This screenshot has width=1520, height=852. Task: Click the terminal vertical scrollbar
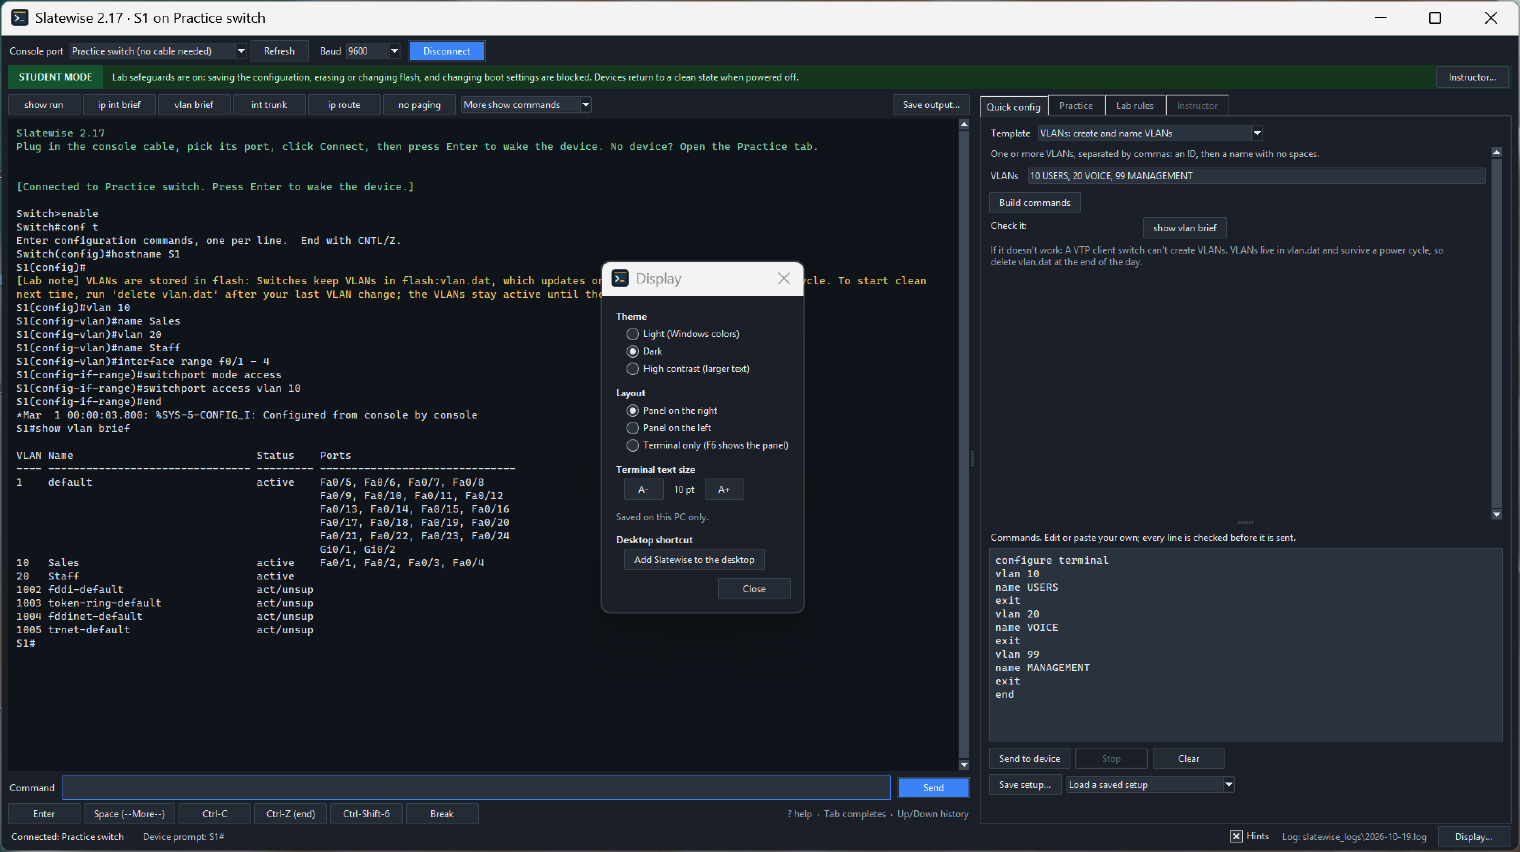pyautogui.click(x=964, y=444)
